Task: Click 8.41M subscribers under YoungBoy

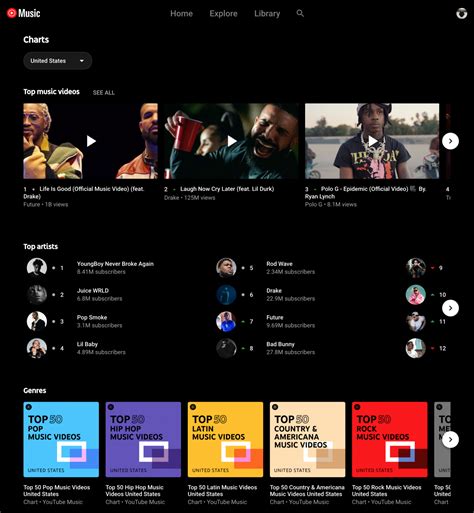Action: pos(101,272)
